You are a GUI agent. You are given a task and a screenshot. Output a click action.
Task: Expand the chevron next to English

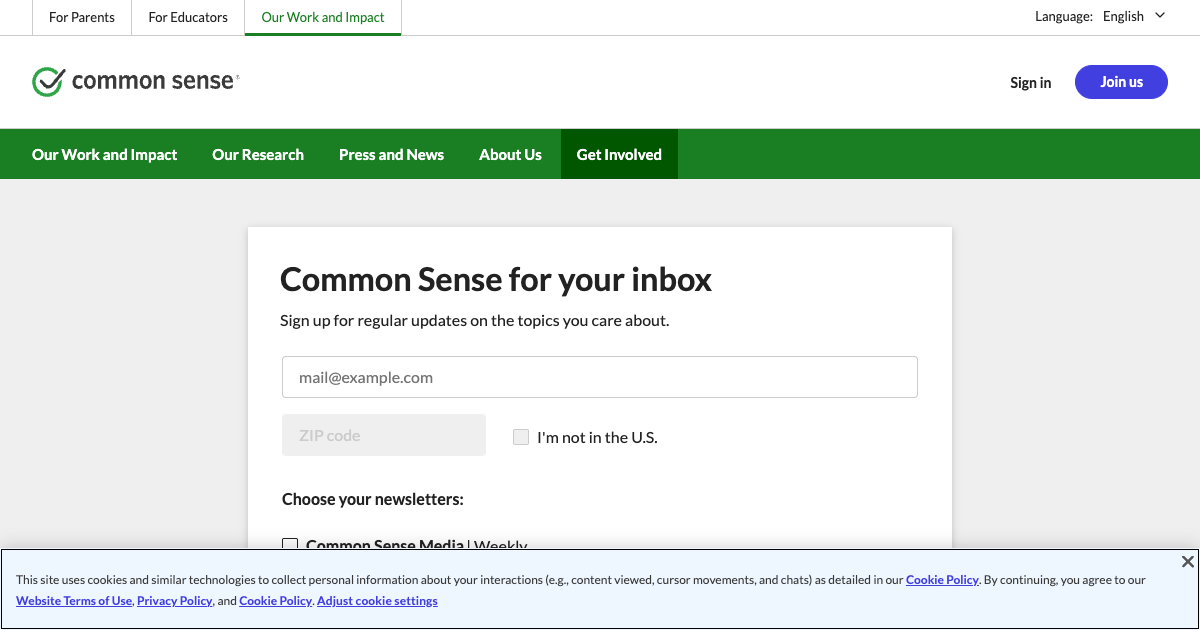(1159, 16)
